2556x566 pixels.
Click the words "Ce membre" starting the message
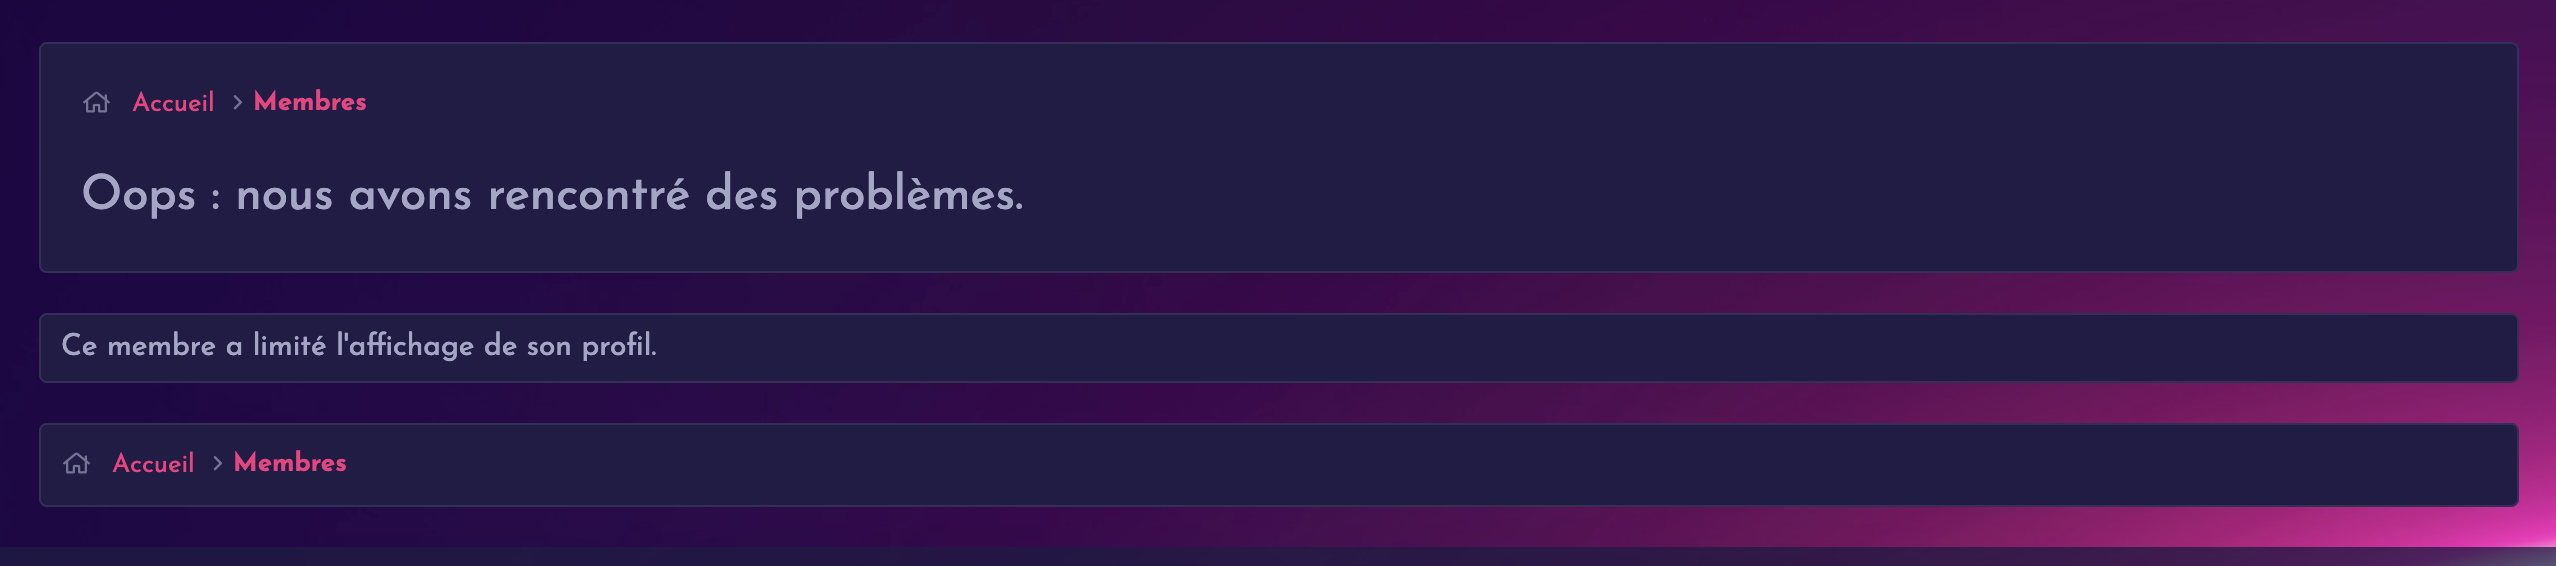coord(138,345)
